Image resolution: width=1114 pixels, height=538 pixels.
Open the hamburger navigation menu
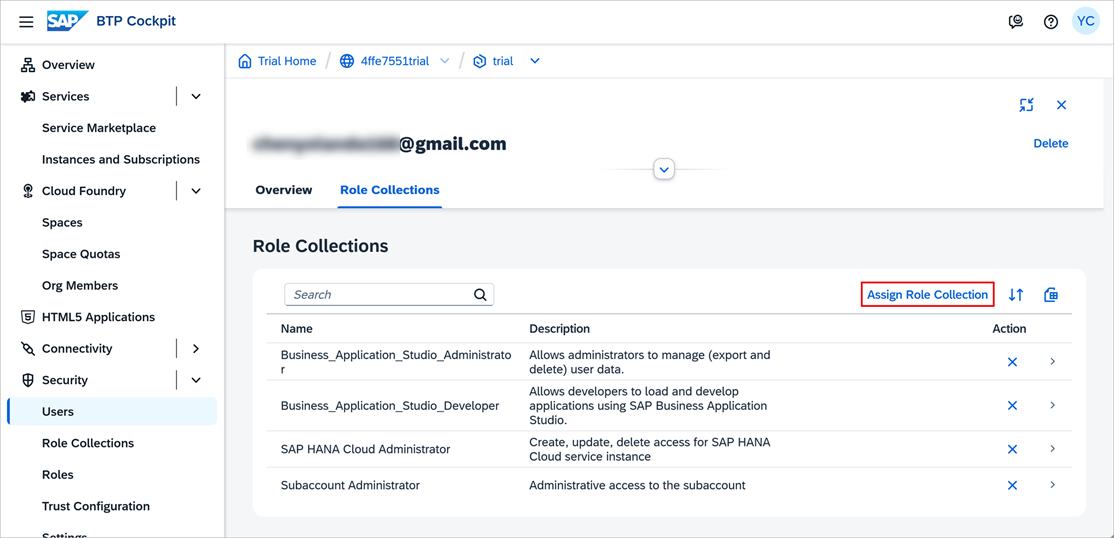coord(26,21)
